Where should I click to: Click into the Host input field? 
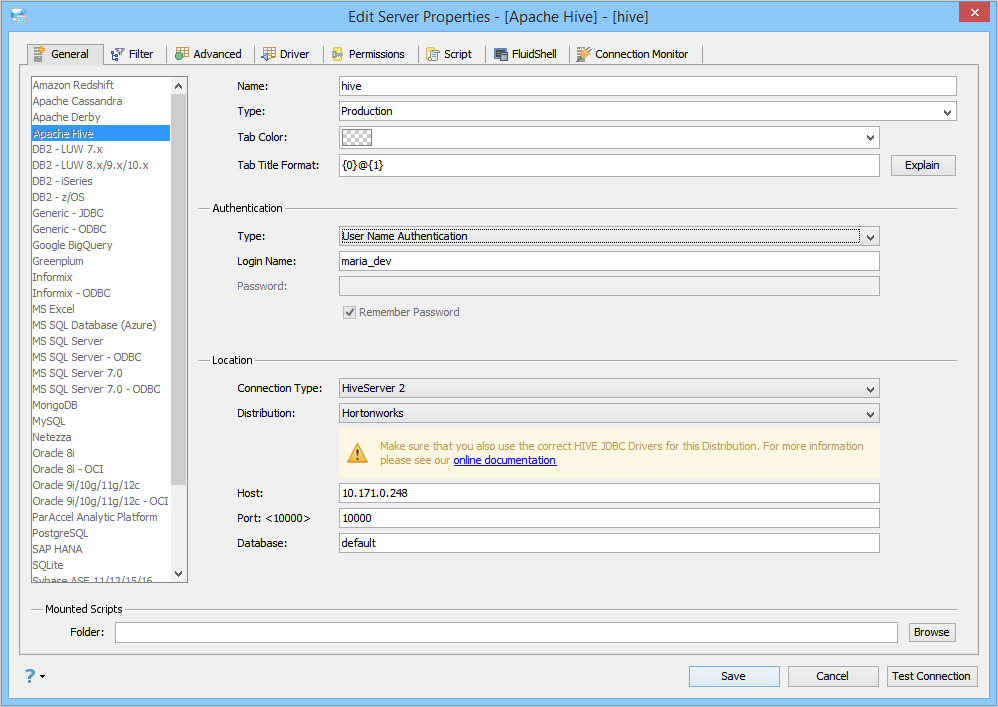[609, 493]
